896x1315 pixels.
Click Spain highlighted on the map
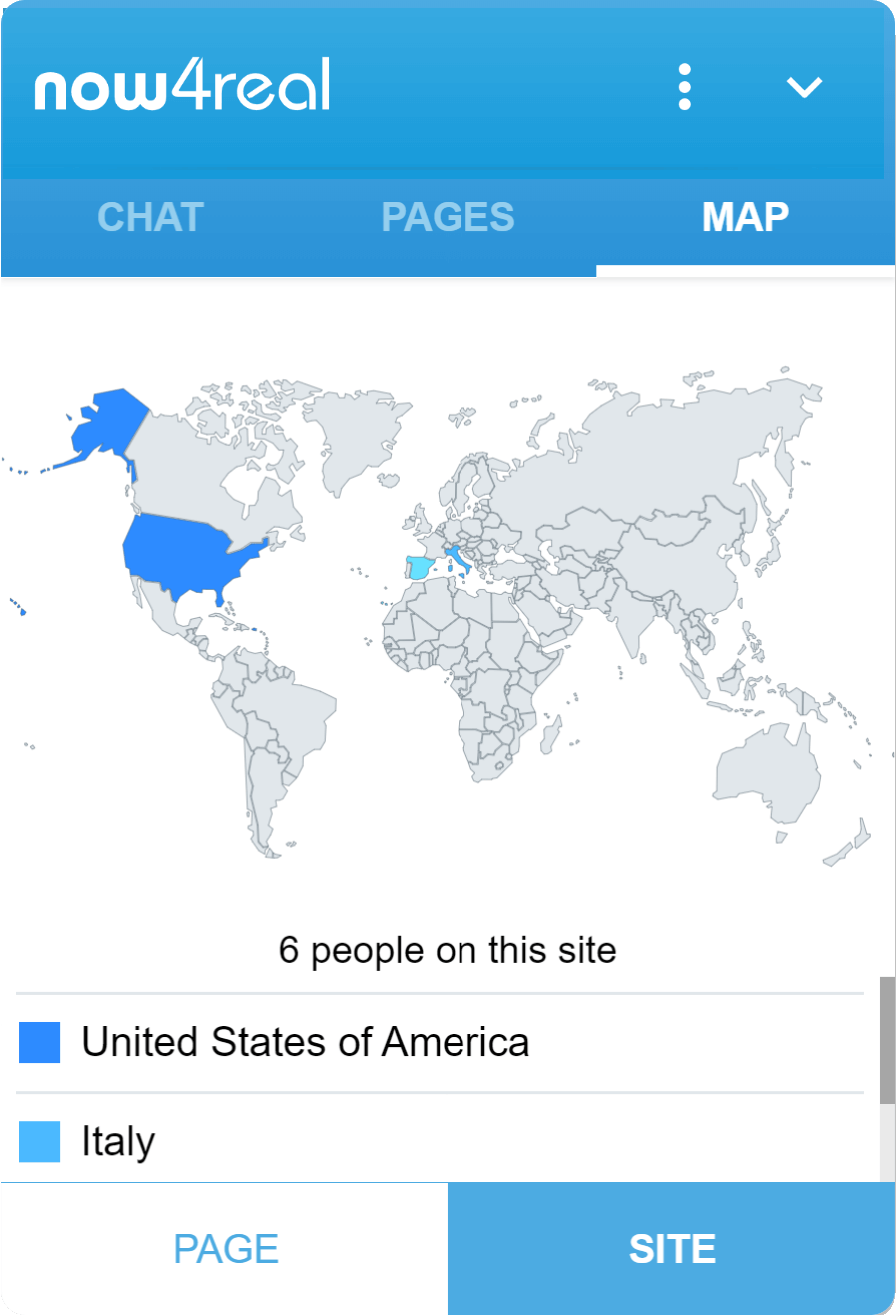pos(423,568)
